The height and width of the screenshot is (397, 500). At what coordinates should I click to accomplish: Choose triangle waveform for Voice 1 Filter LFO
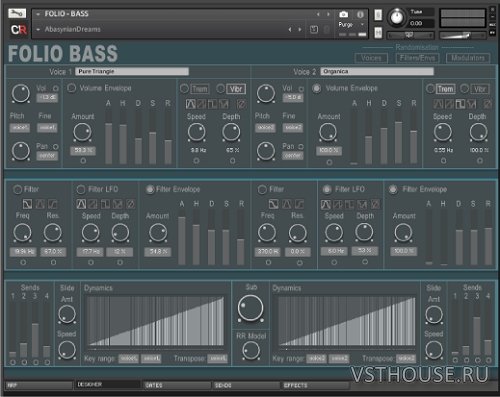[81, 204]
